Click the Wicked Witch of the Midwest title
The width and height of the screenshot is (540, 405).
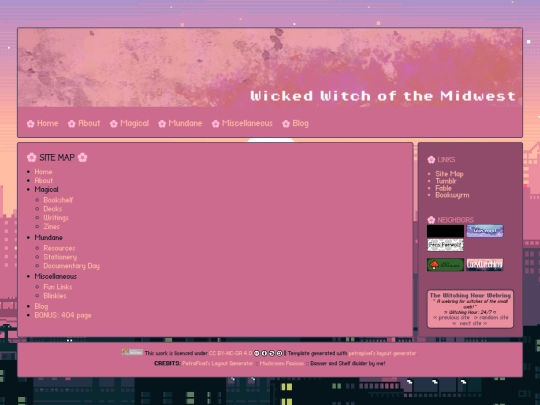point(383,96)
